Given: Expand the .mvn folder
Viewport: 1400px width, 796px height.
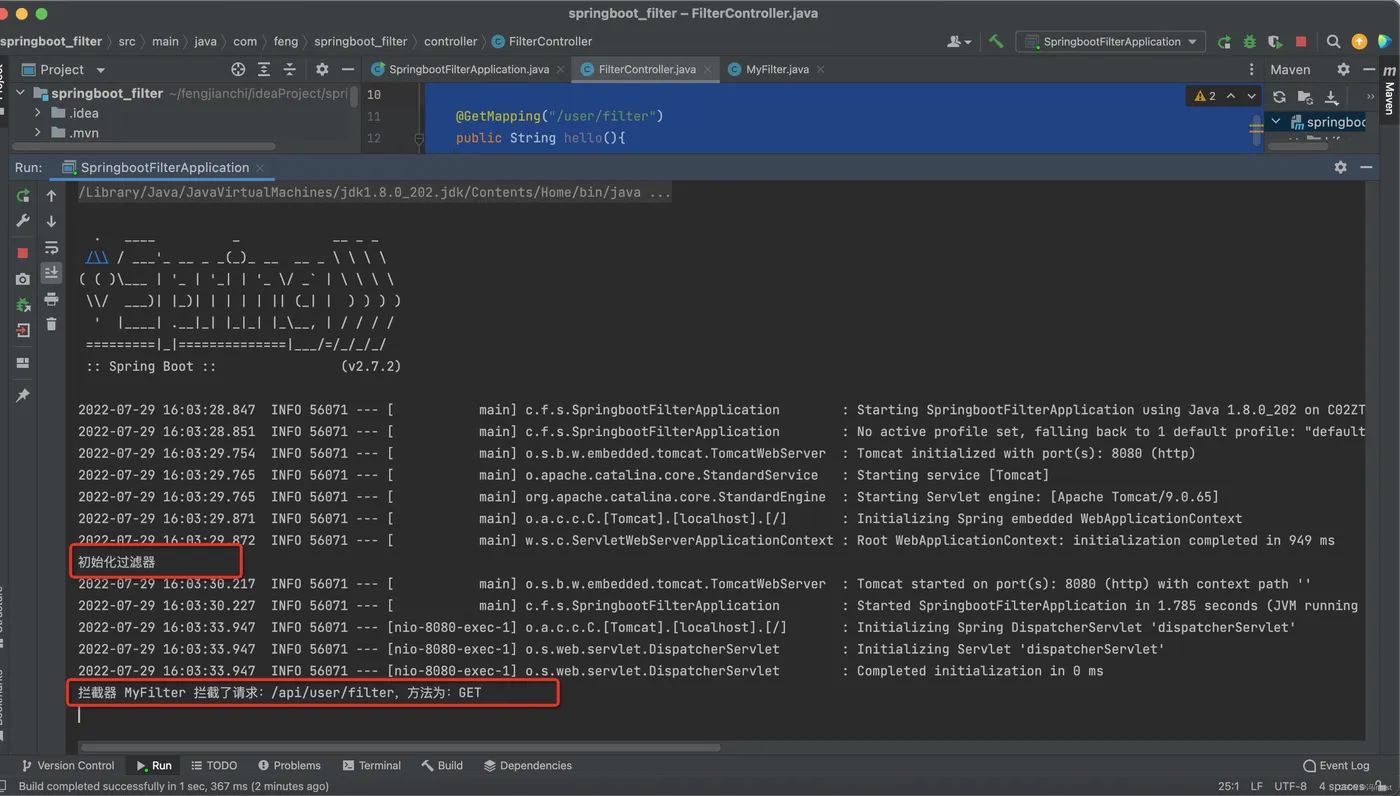Looking at the screenshot, I should click(x=38, y=133).
